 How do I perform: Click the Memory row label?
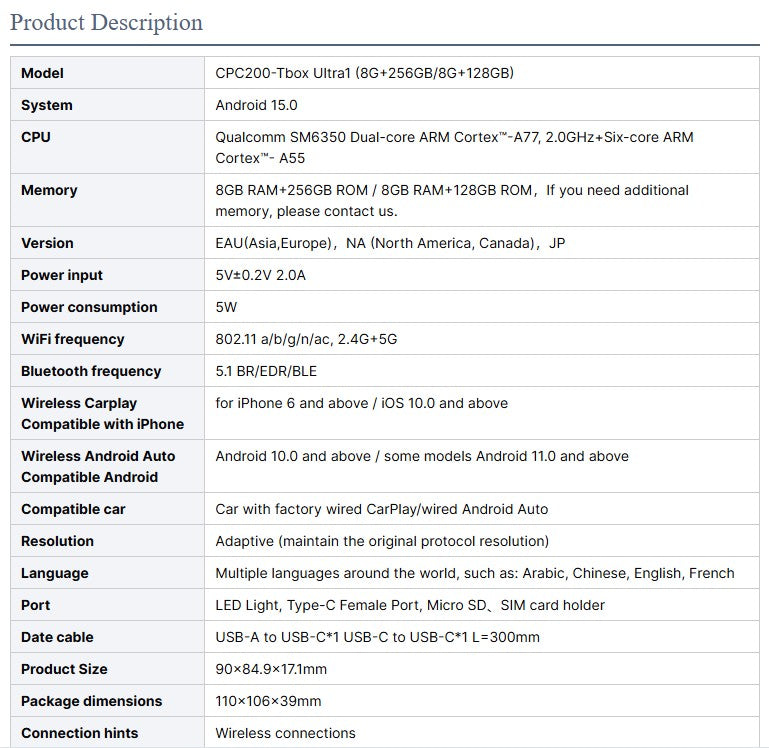[49, 190]
